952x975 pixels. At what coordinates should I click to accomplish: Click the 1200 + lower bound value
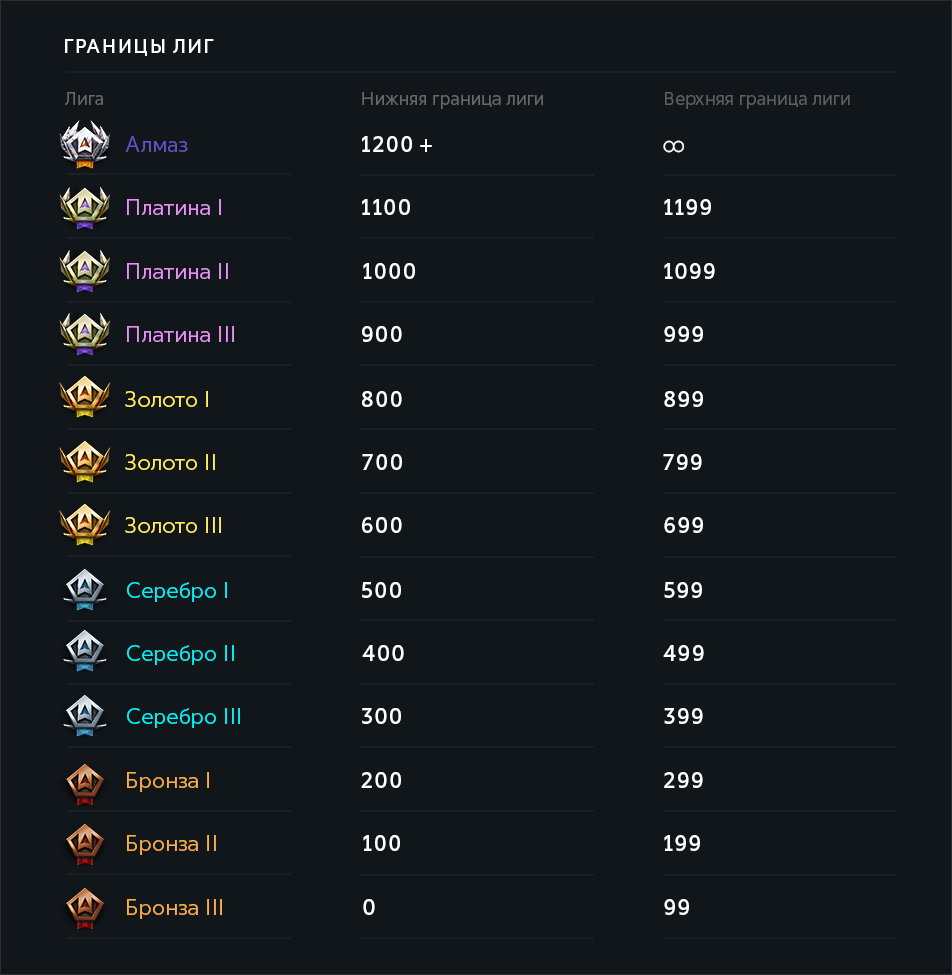pos(397,145)
